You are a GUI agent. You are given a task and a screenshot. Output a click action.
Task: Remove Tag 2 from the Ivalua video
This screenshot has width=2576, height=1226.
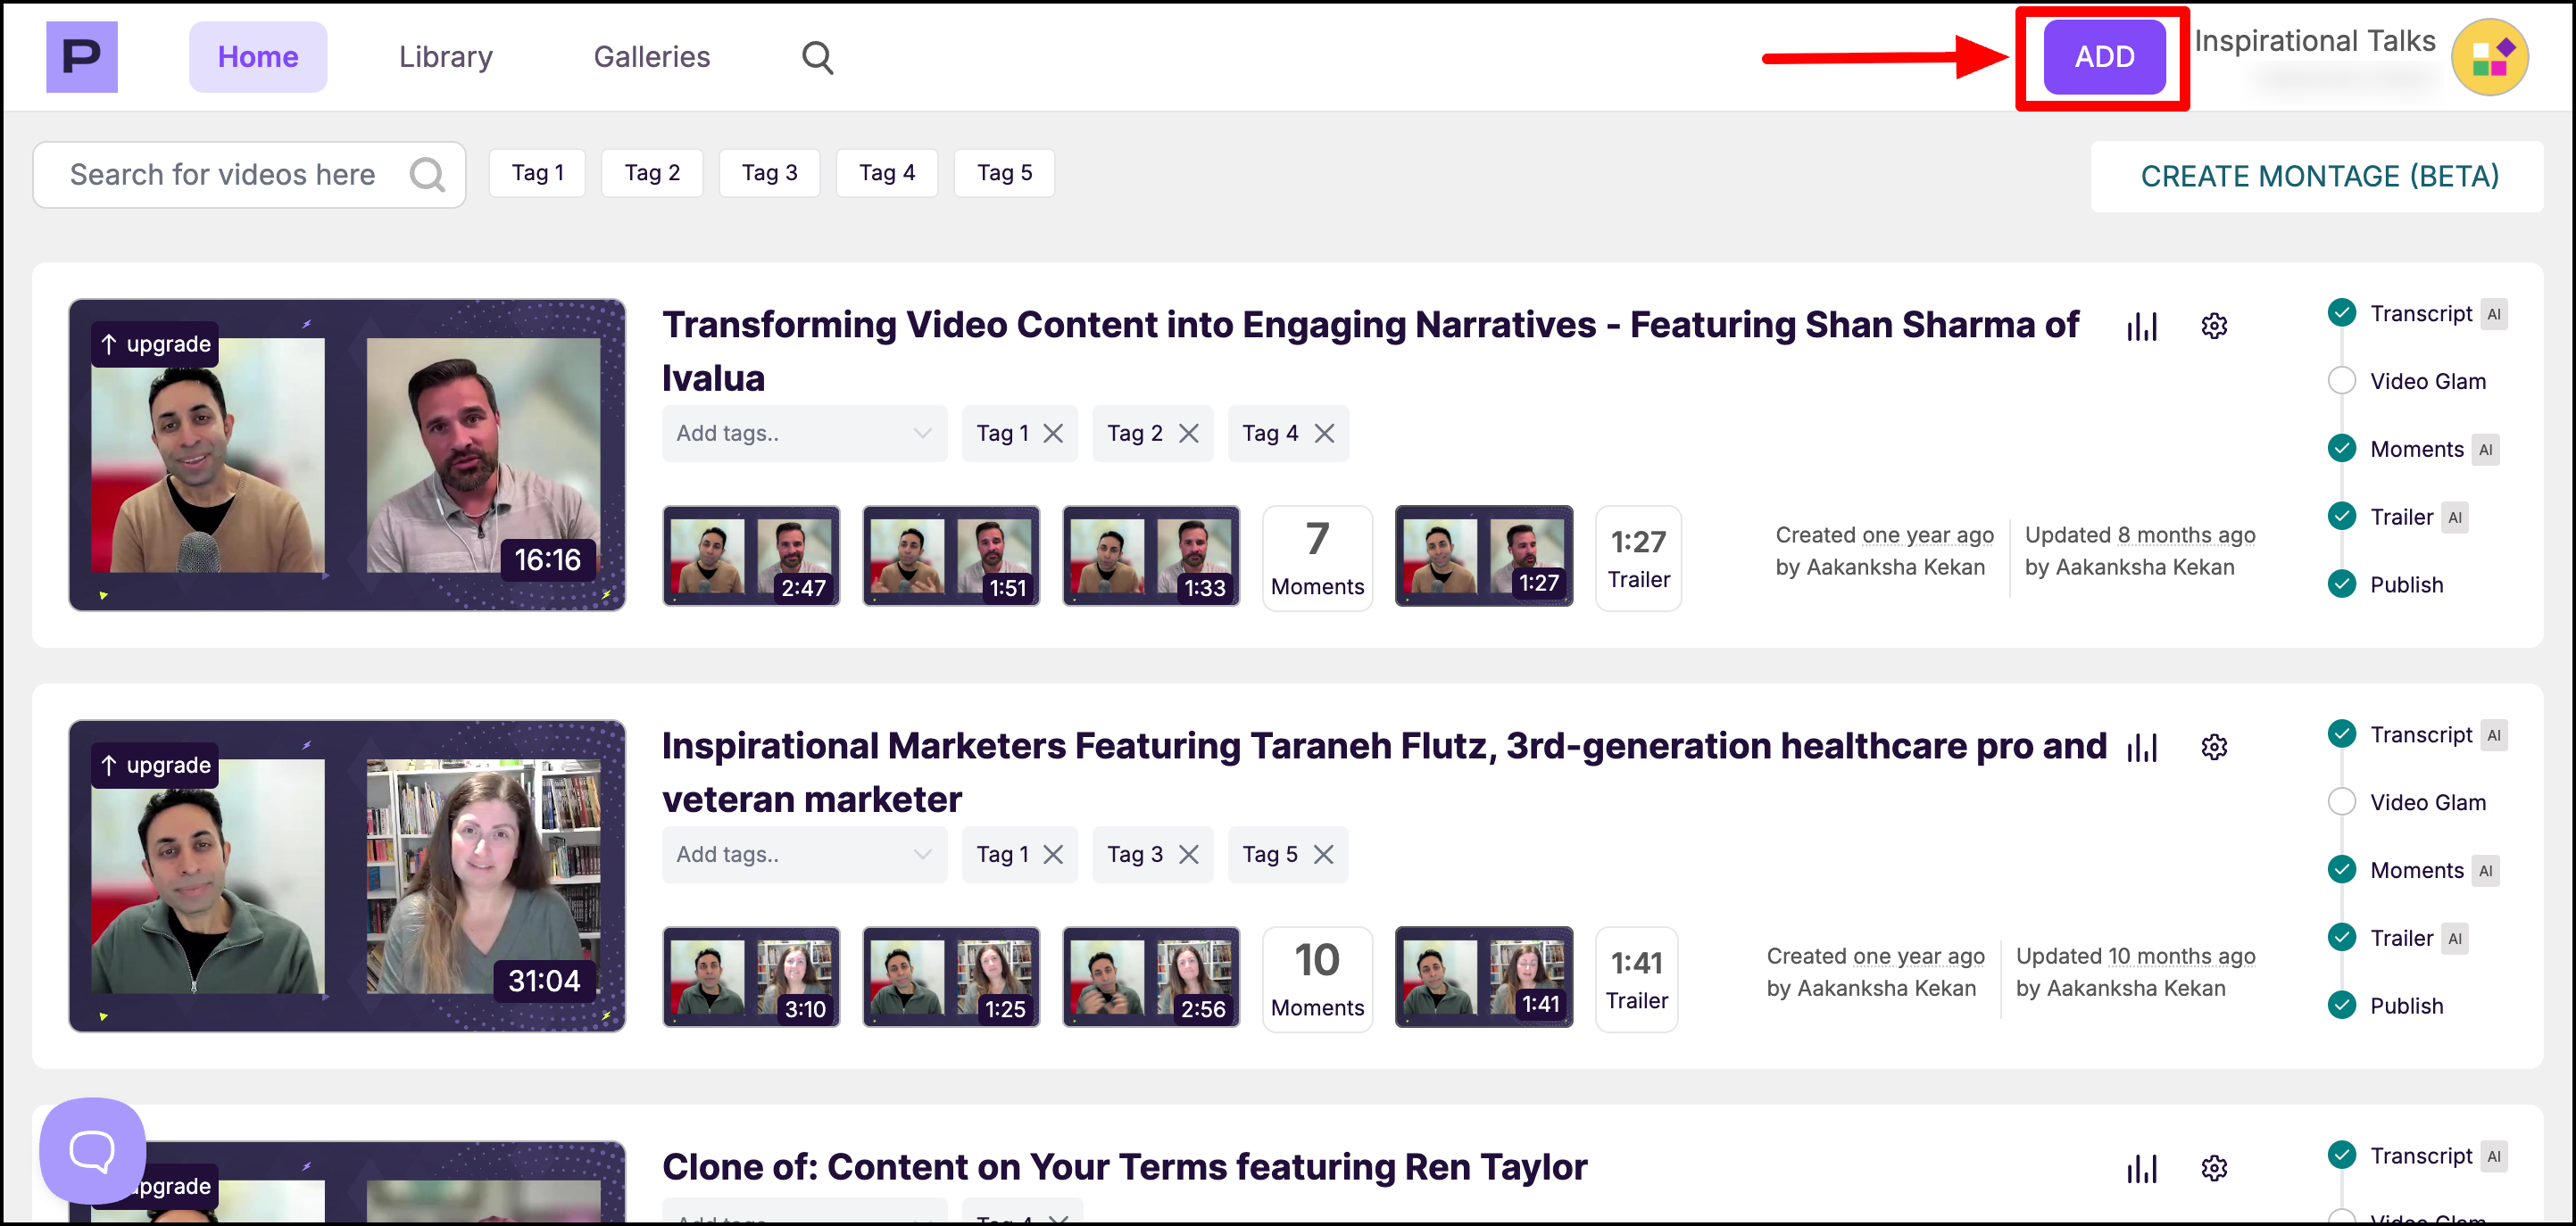click(x=1188, y=433)
